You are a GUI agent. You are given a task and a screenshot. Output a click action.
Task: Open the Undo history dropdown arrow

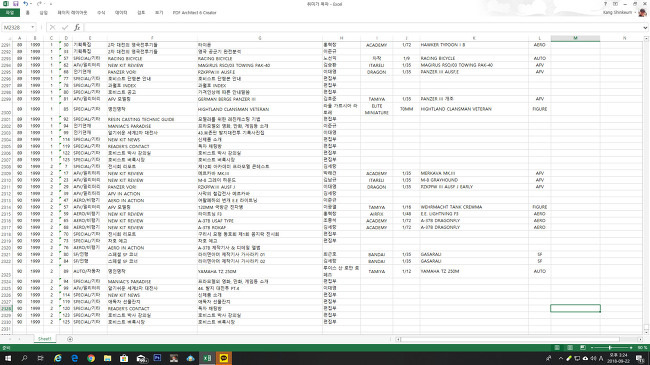click(32, 4)
